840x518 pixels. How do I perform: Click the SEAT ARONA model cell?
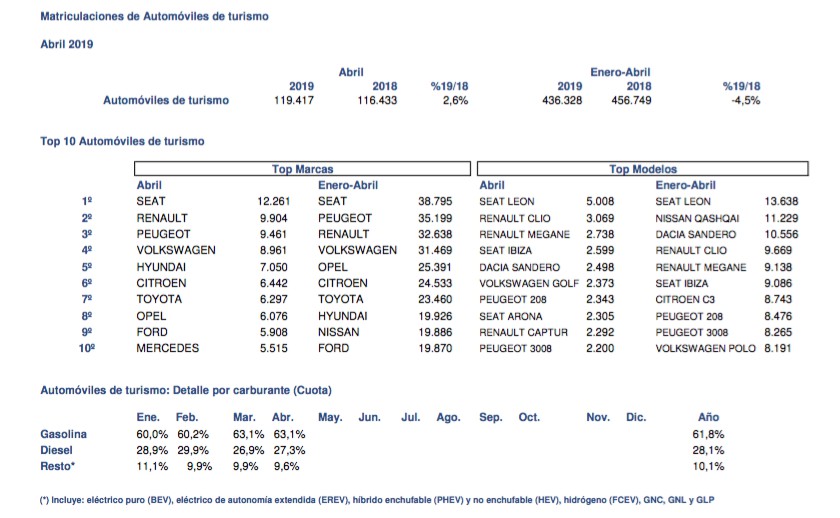511,317
